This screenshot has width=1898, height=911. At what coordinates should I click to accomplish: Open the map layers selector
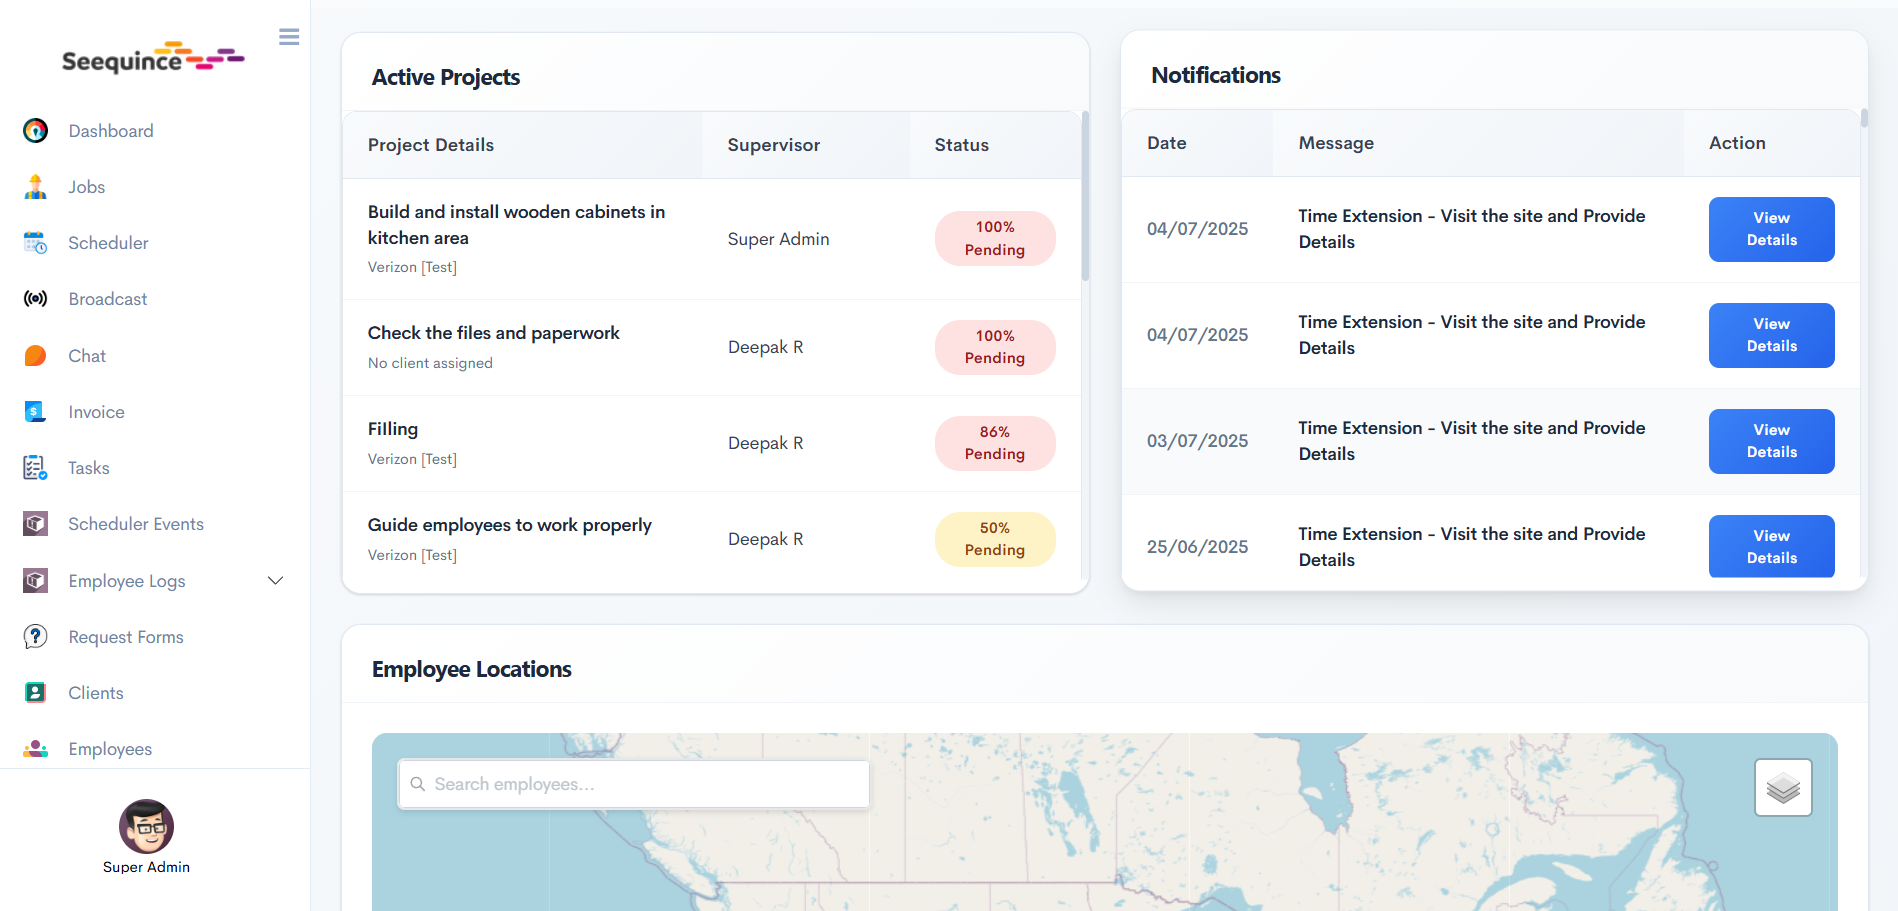[1783, 787]
